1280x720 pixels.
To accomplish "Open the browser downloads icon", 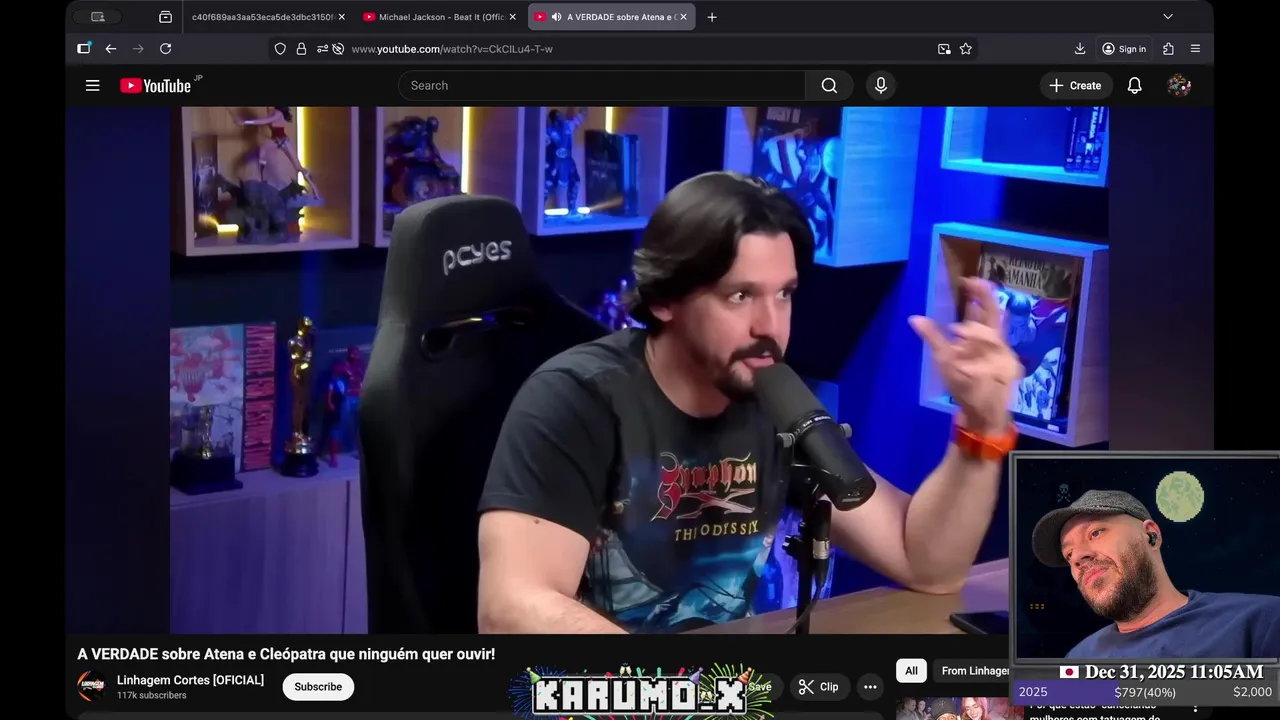I will pyautogui.click(x=1080, y=49).
